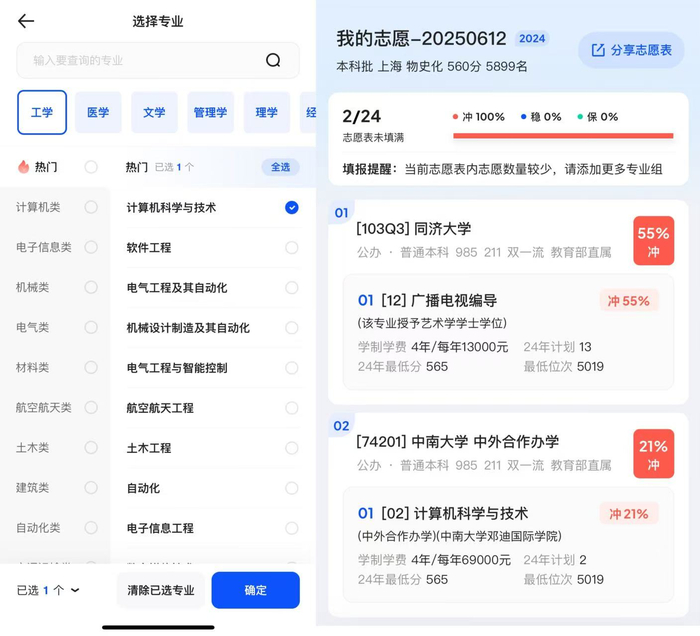Click the 软件工程 major label
This screenshot has width=700, height=636.
coord(149,247)
